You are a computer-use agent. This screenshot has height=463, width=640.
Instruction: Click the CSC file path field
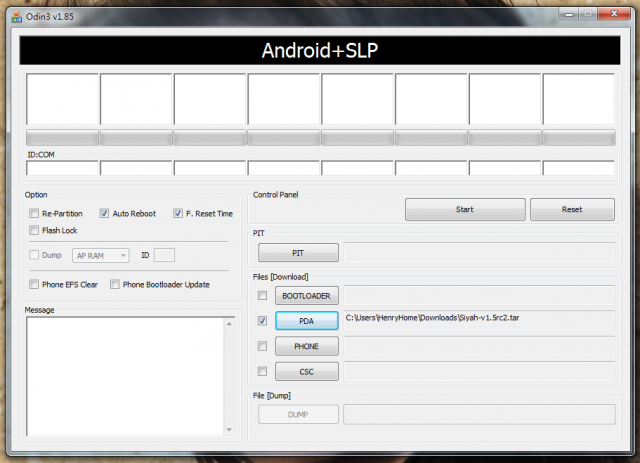(x=479, y=371)
